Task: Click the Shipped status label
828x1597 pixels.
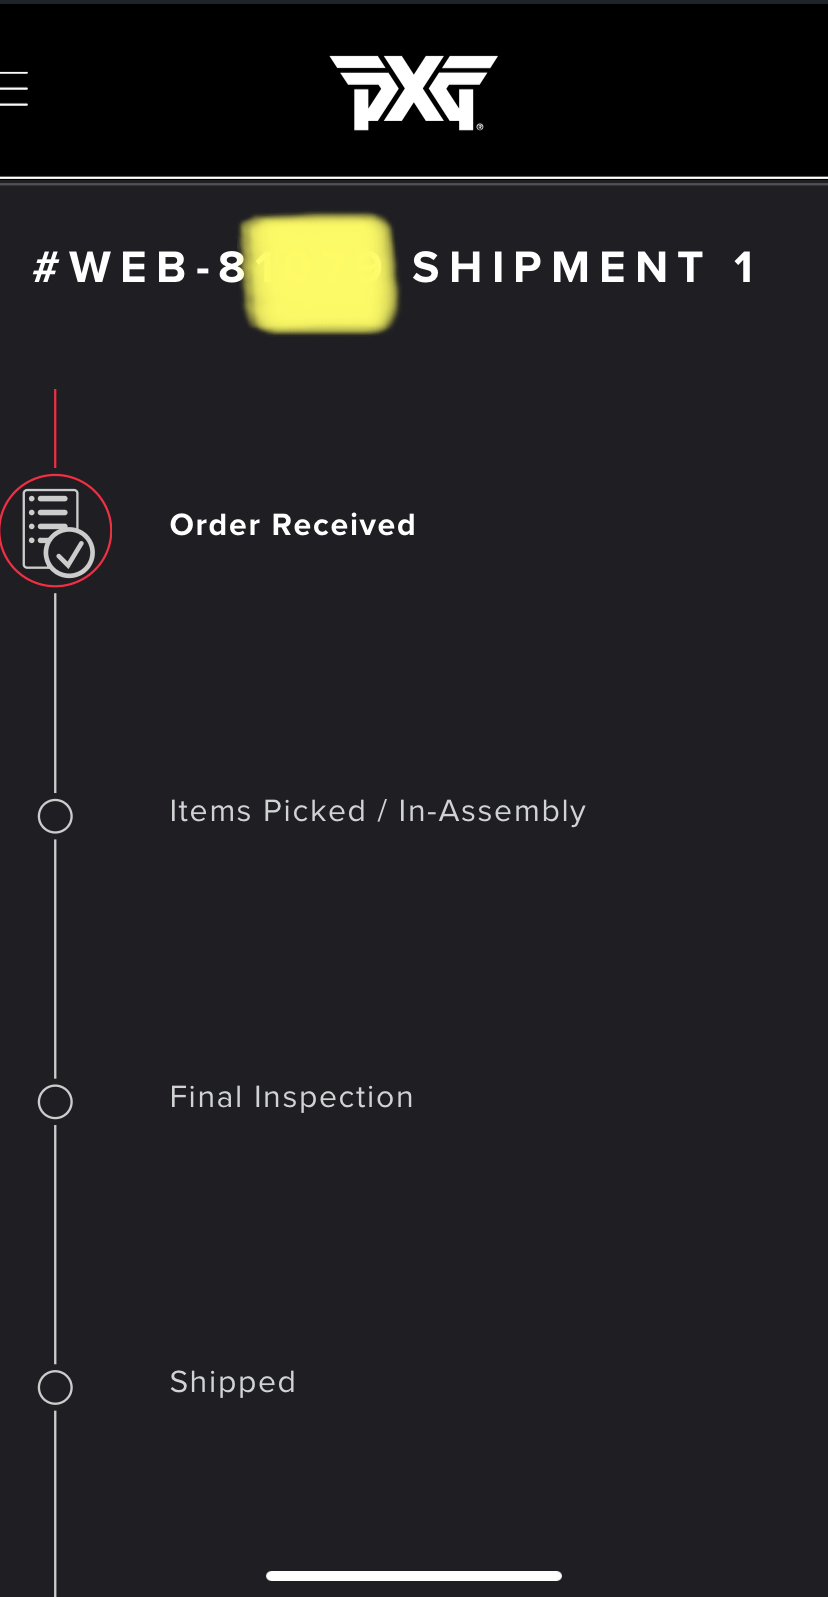Action: (x=232, y=1382)
